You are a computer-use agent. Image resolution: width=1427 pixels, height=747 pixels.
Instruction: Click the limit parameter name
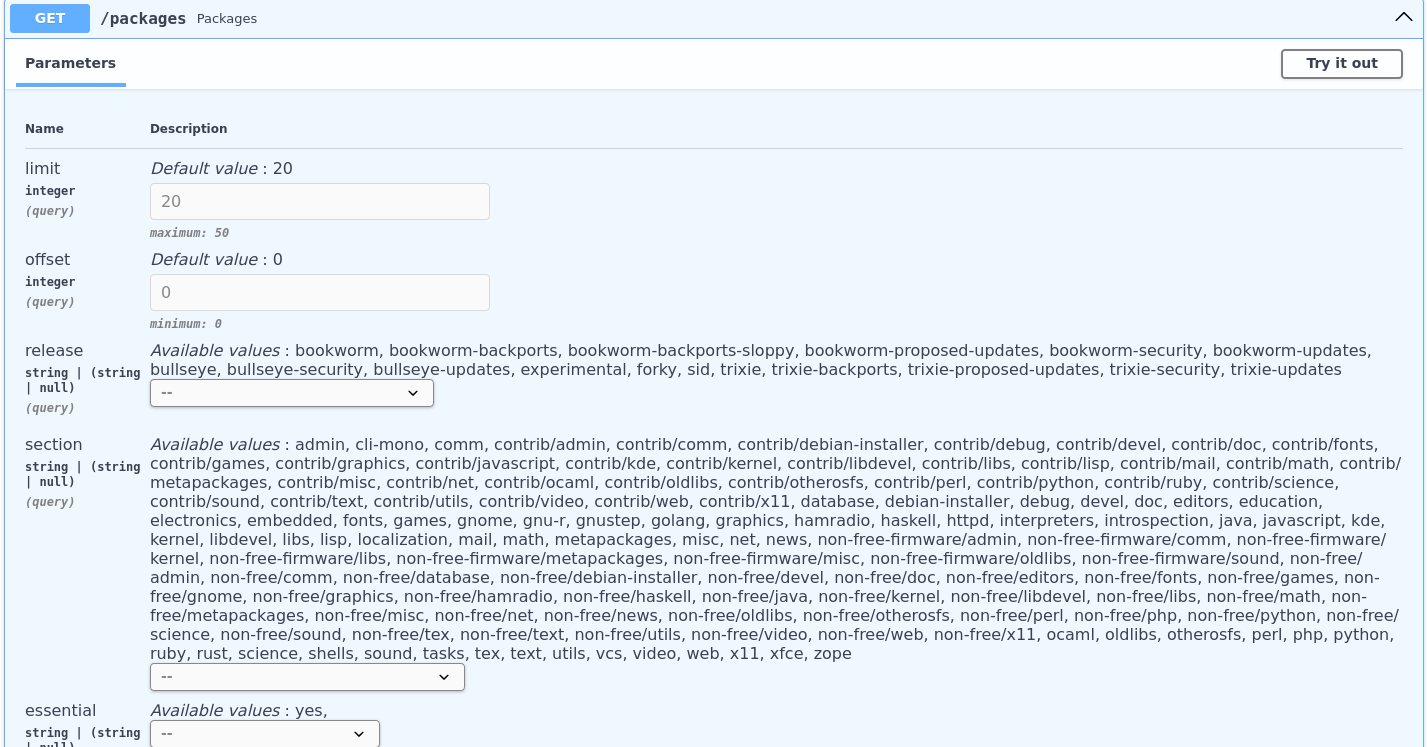tap(42, 168)
